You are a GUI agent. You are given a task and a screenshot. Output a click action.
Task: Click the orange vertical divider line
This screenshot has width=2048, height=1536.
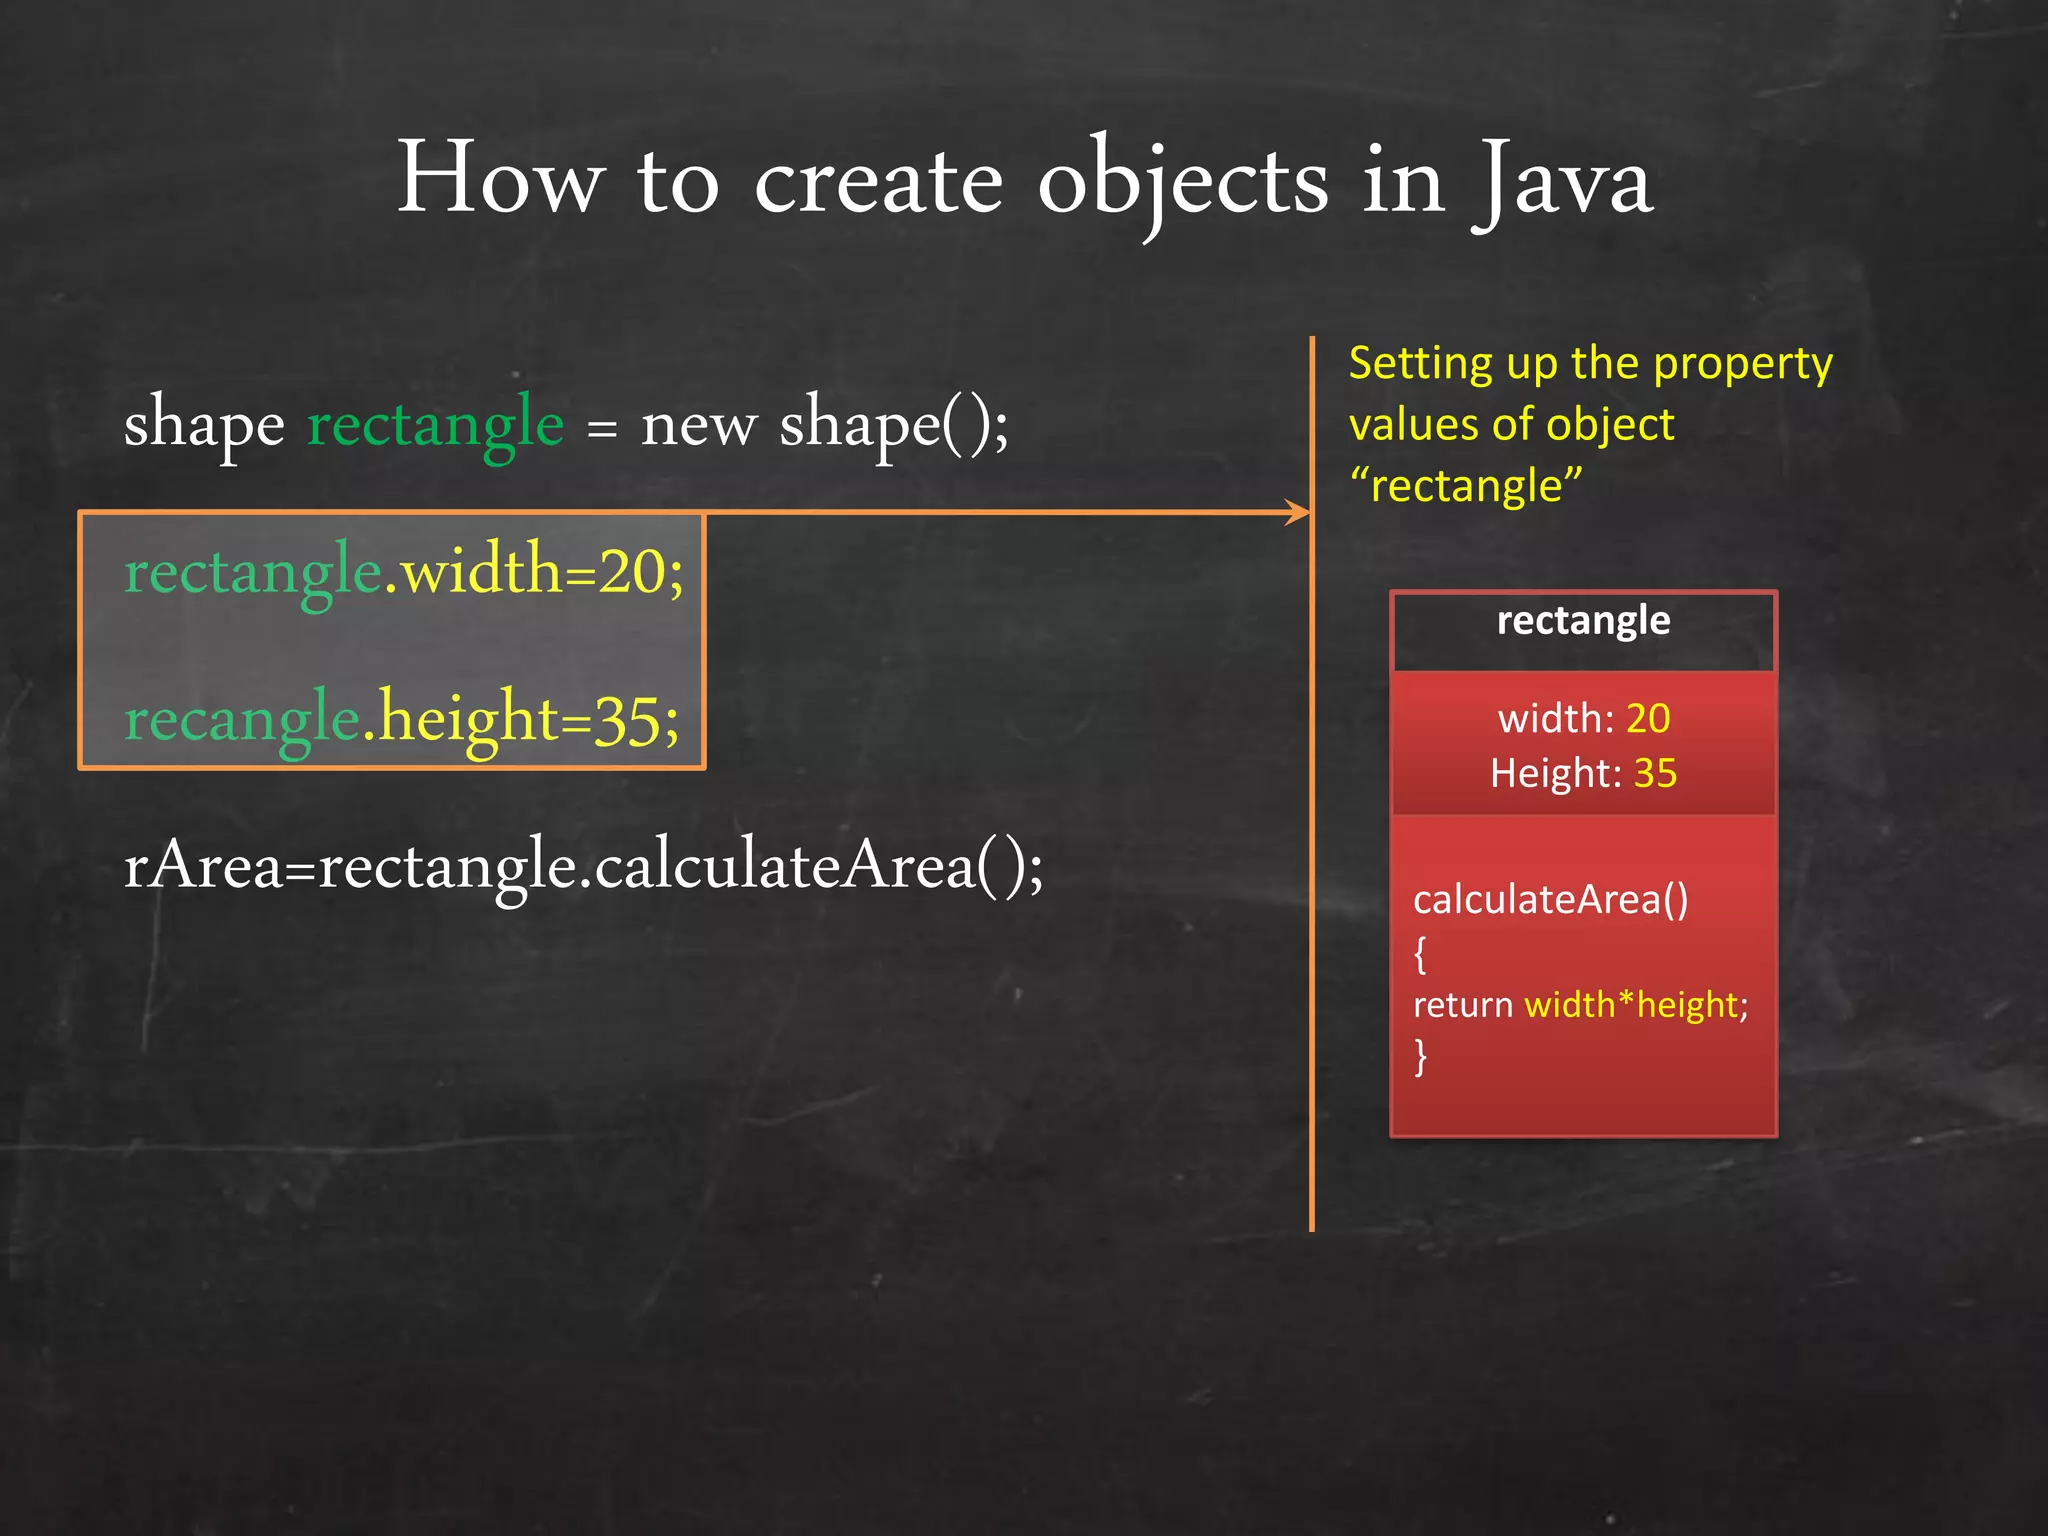tap(1312, 900)
